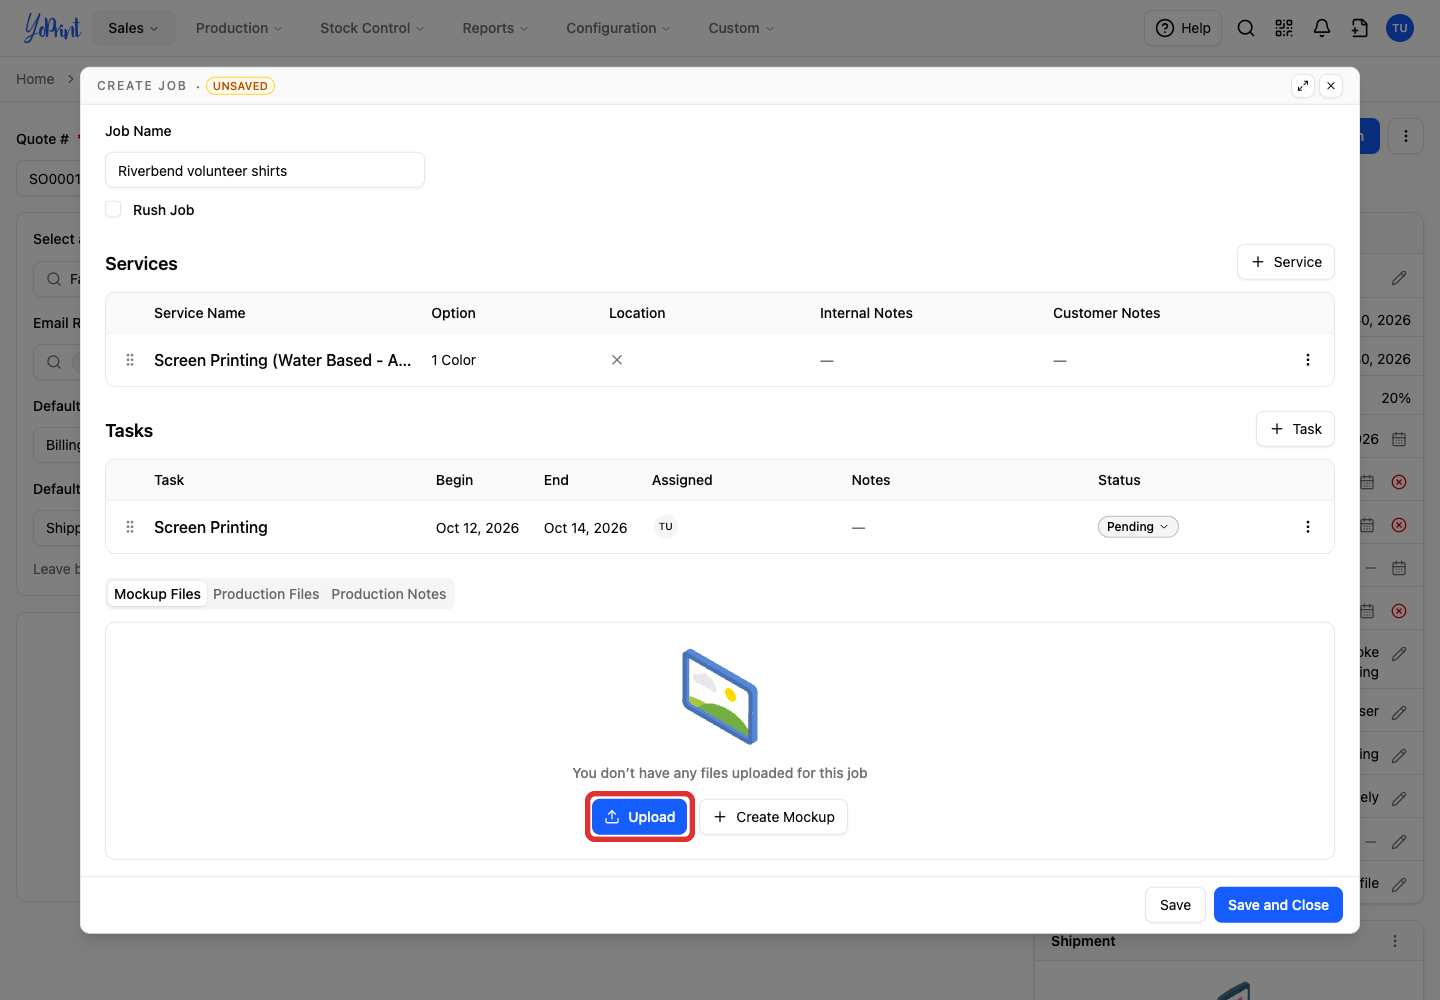Image resolution: width=1440 pixels, height=1000 pixels.
Task: Click the Shipment panel's three-dot menu
Action: [x=1395, y=941]
